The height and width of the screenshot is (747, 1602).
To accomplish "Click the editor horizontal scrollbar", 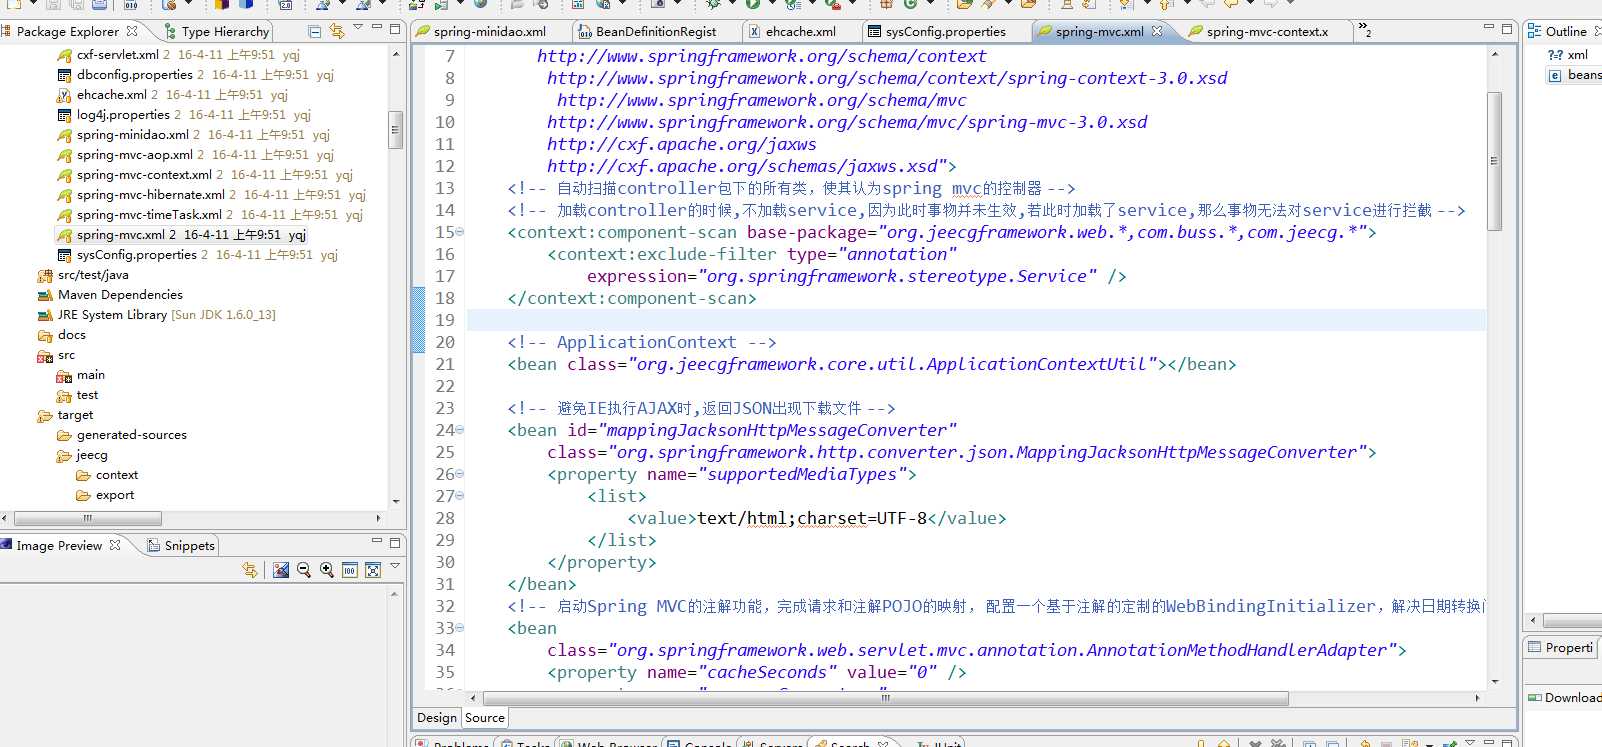I will (887, 698).
